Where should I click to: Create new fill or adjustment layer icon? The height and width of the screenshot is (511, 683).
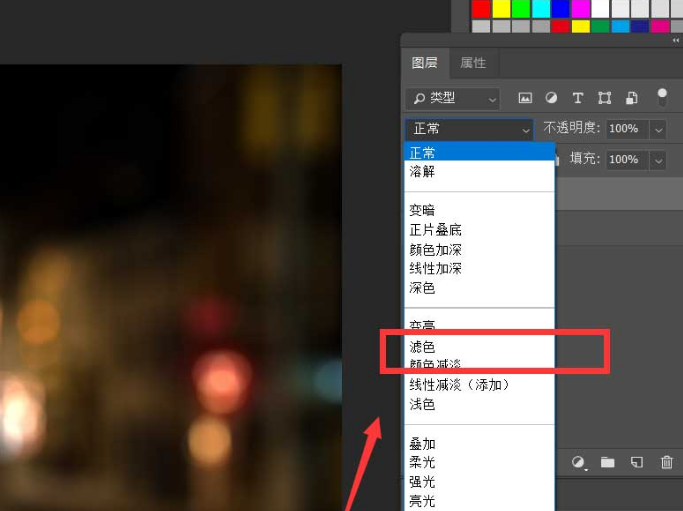pyautogui.click(x=578, y=462)
